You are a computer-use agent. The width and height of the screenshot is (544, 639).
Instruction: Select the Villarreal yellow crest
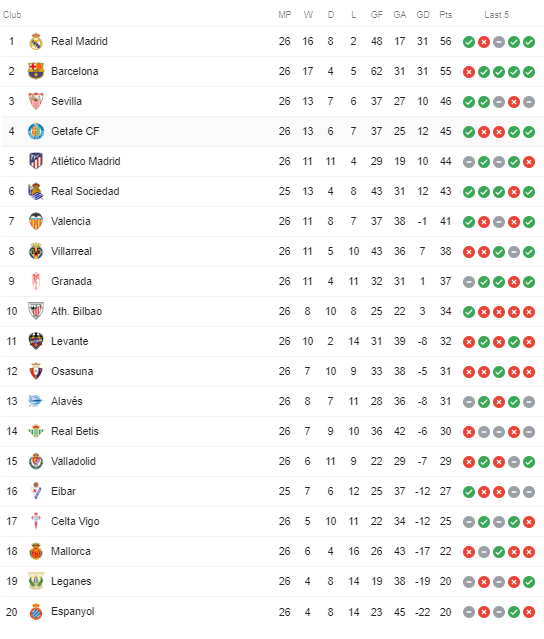(36, 251)
